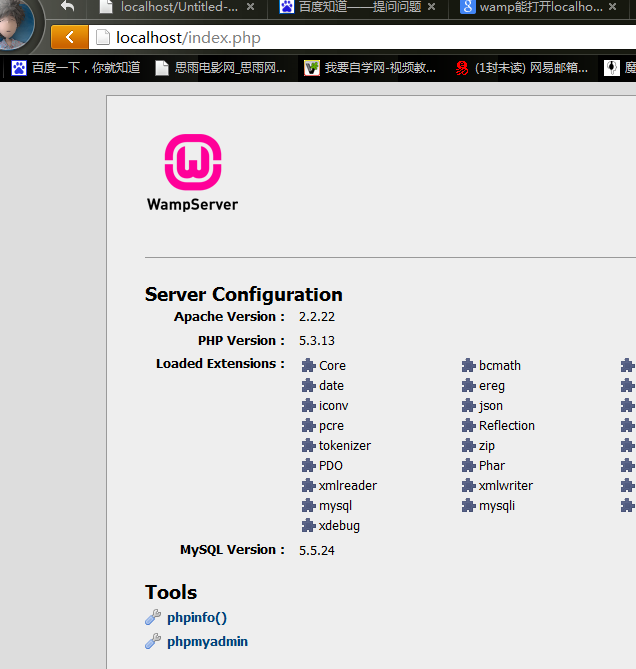636x669 pixels.
Task: Click the puzzle icon beside xdebug
Action: tap(308, 526)
